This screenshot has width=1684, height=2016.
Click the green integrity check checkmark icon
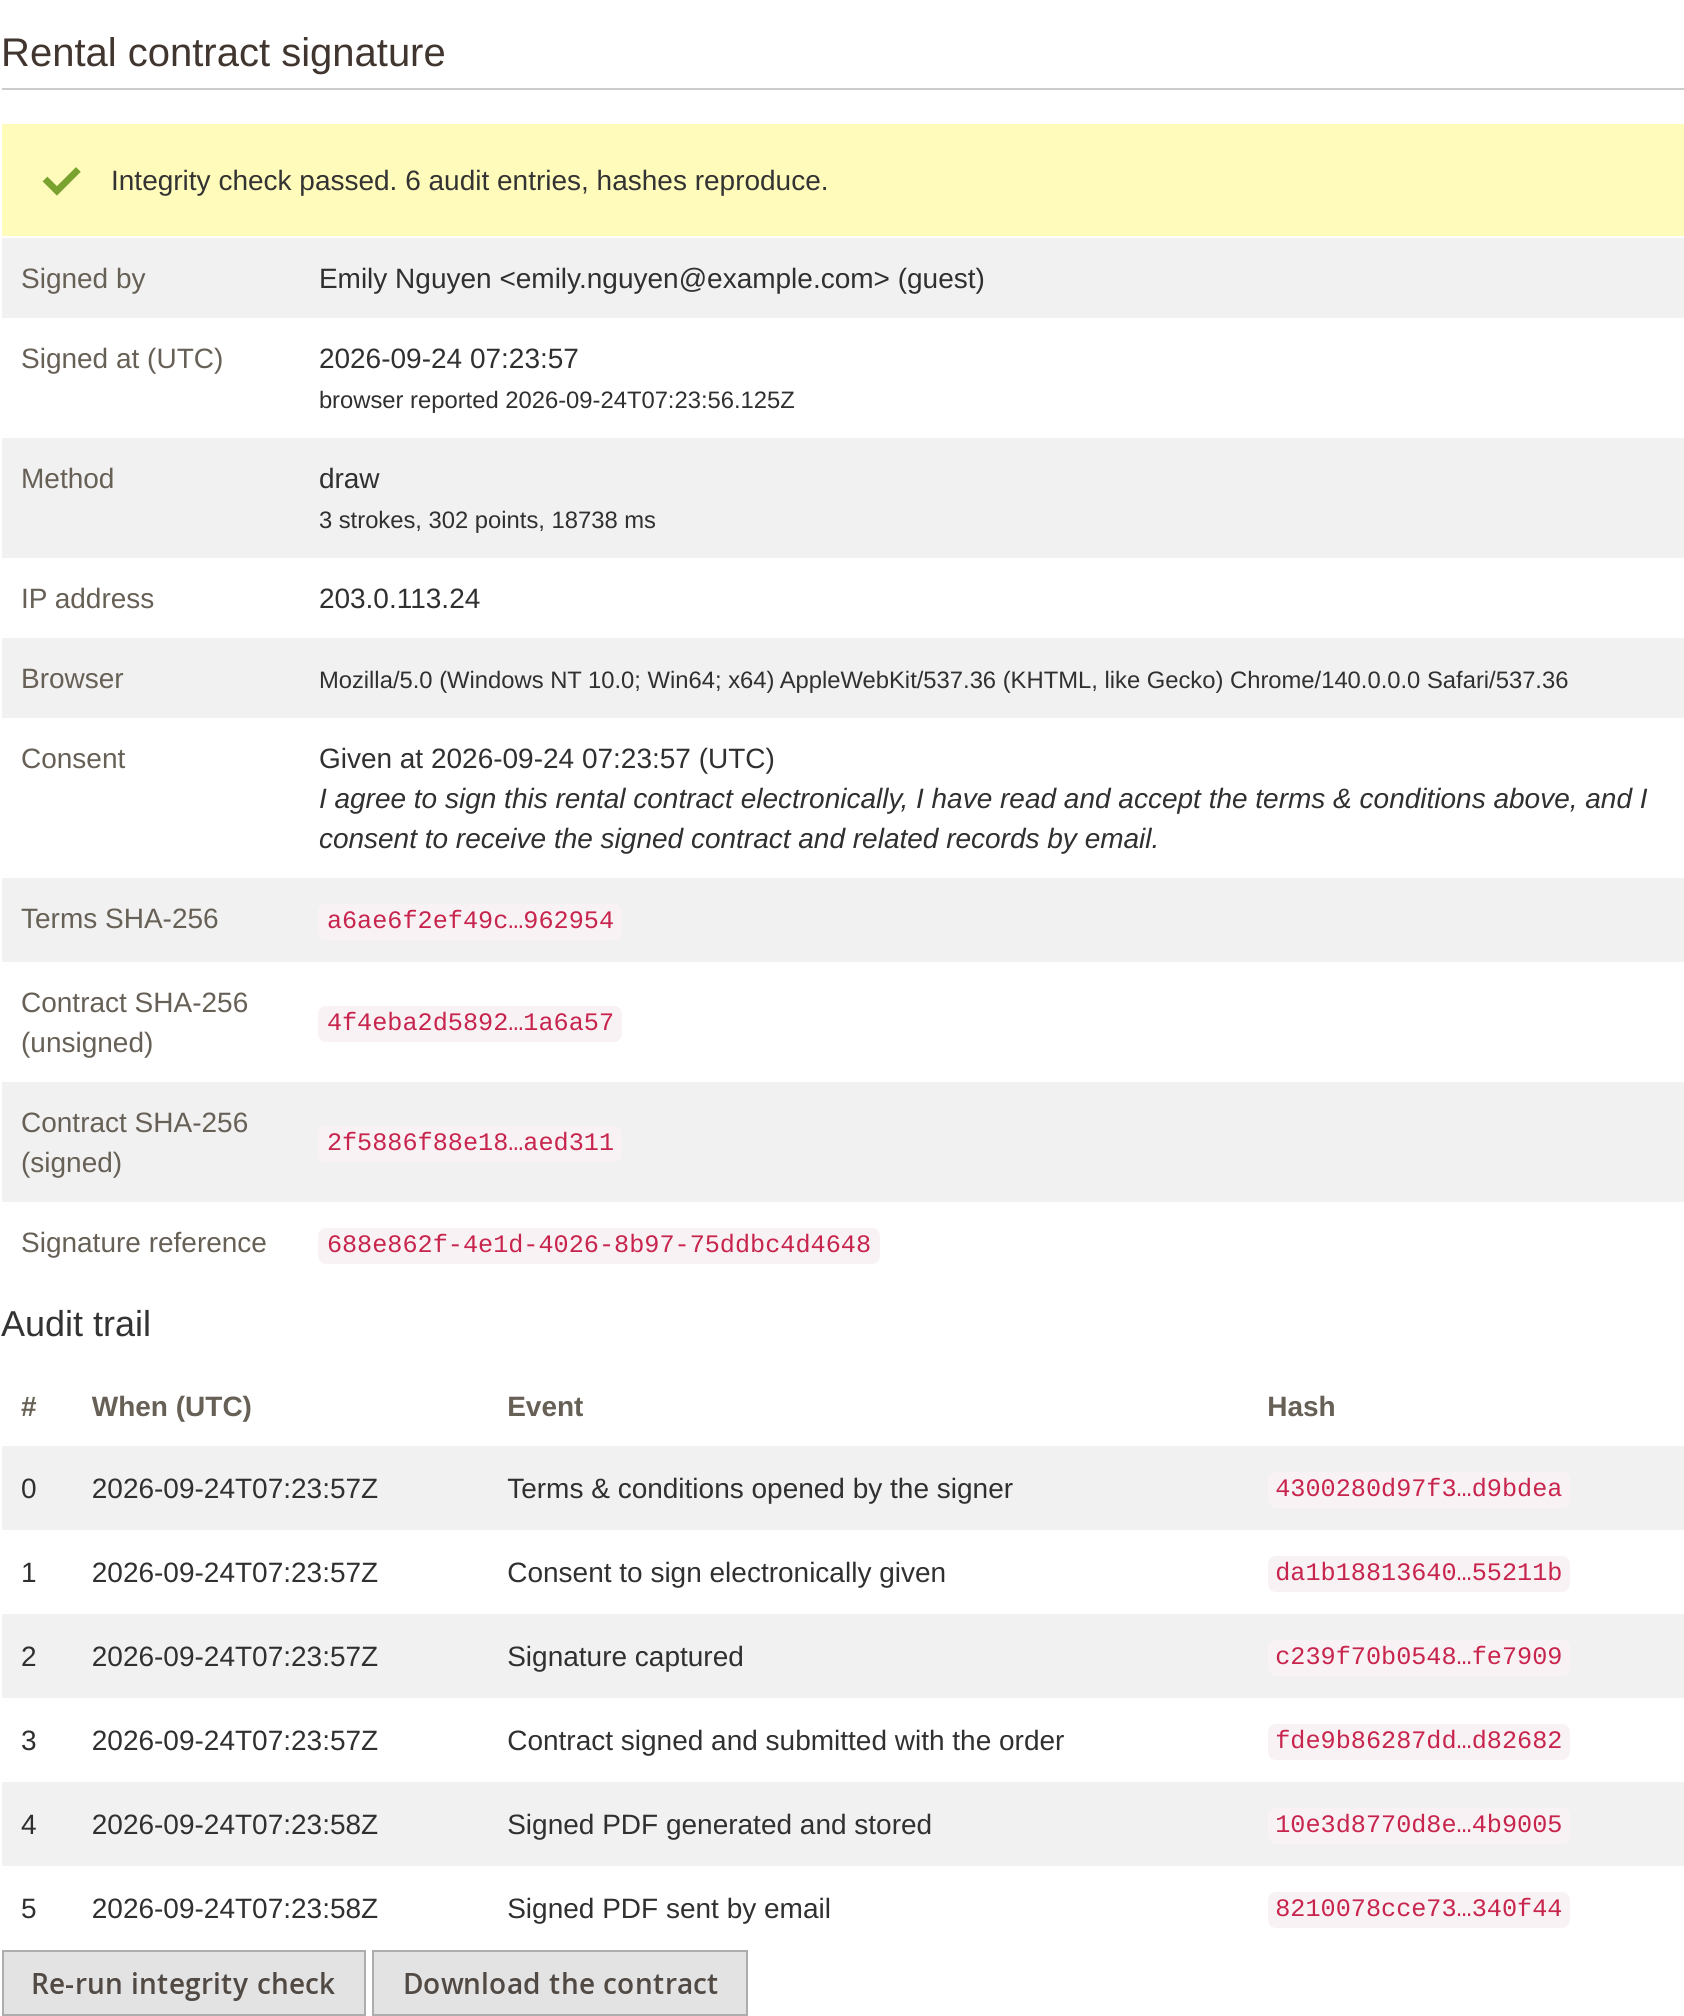pos(62,181)
